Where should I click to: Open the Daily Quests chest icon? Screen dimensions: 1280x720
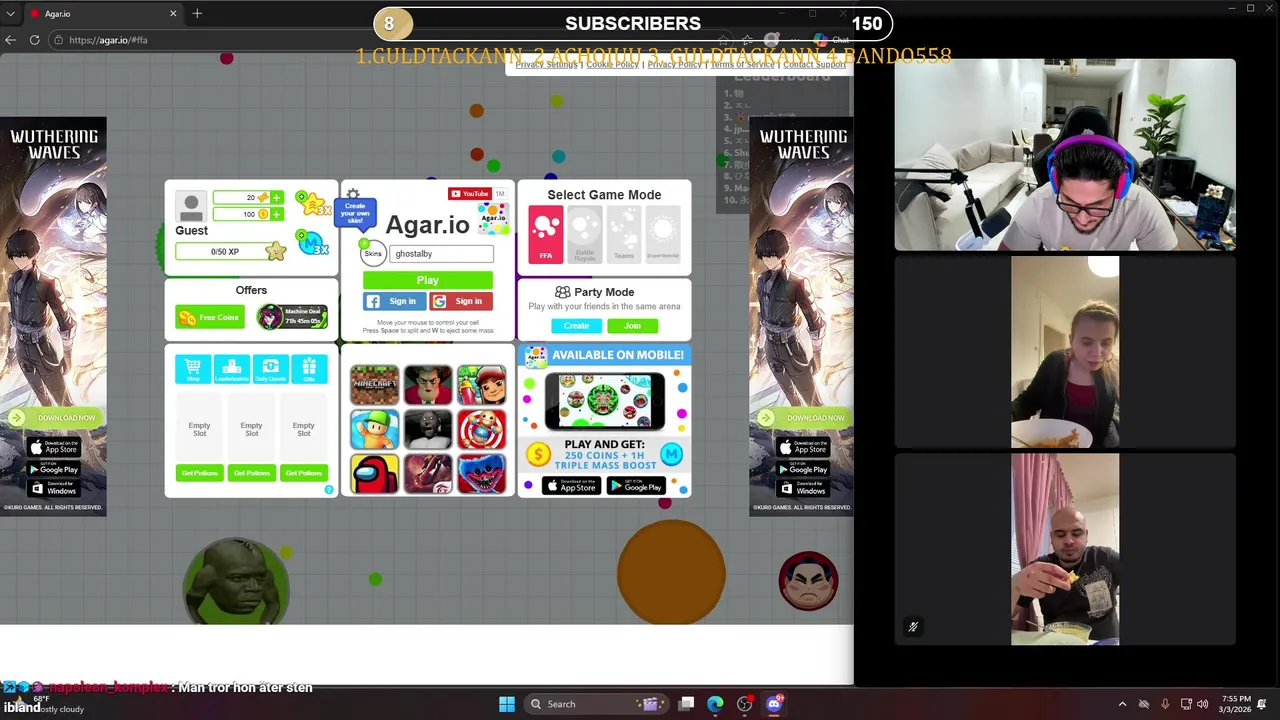tap(270, 368)
